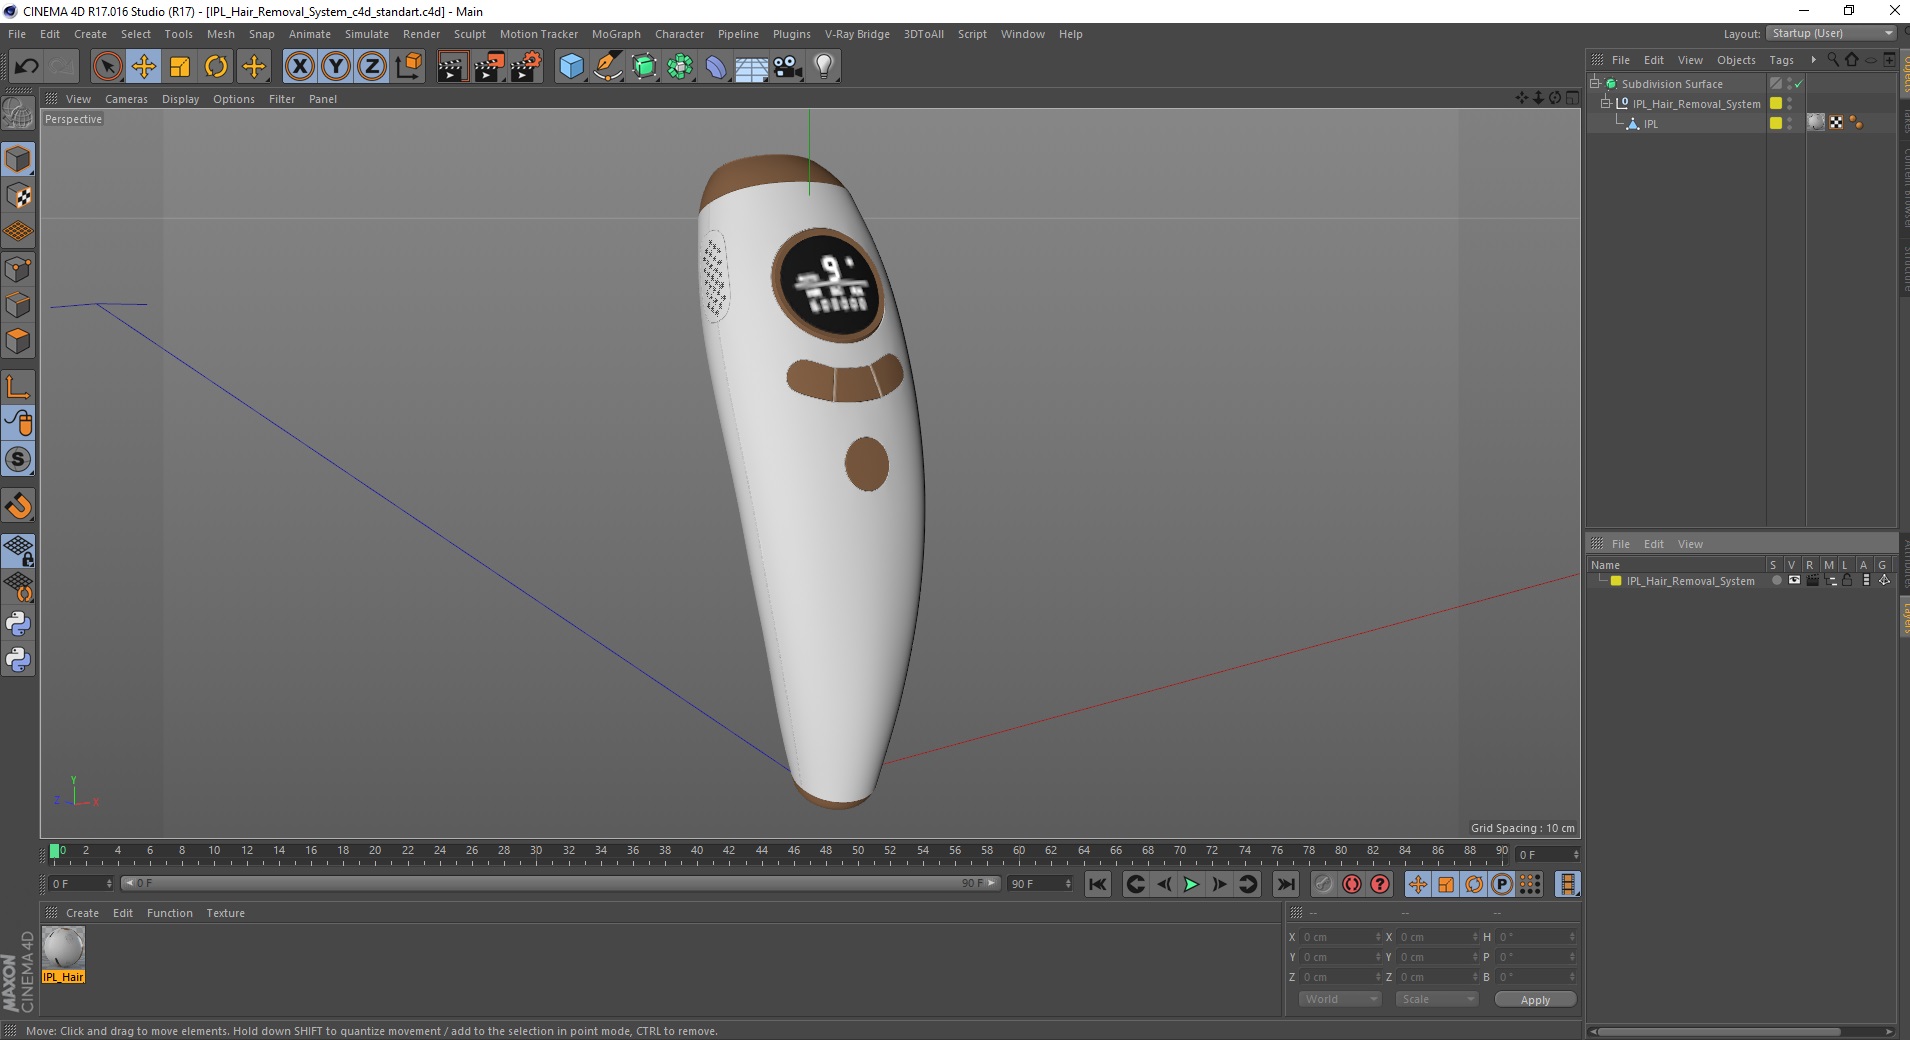Open the Layout dropdown

coord(1832,33)
